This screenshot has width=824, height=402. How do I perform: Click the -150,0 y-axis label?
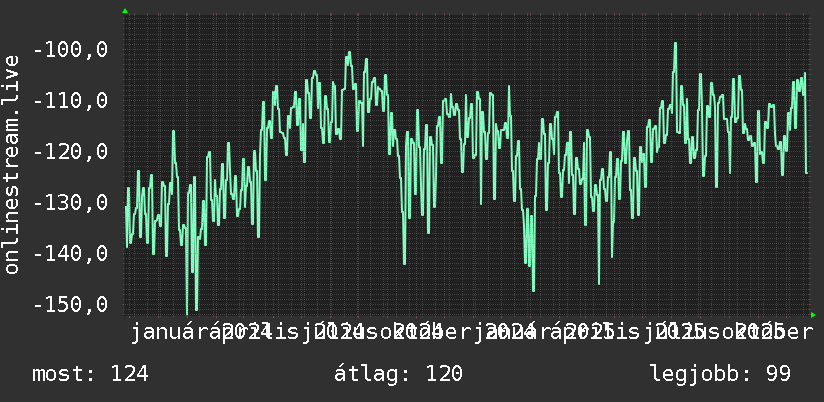pos(70,304)
